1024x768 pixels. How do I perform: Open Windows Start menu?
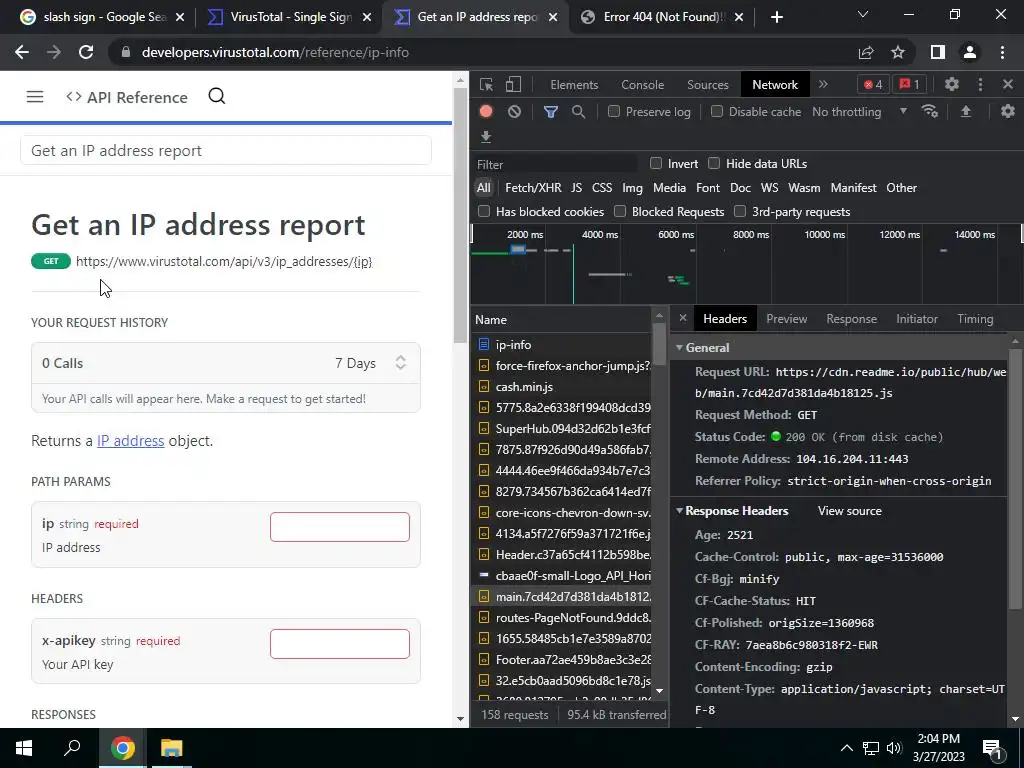point(24,748)
